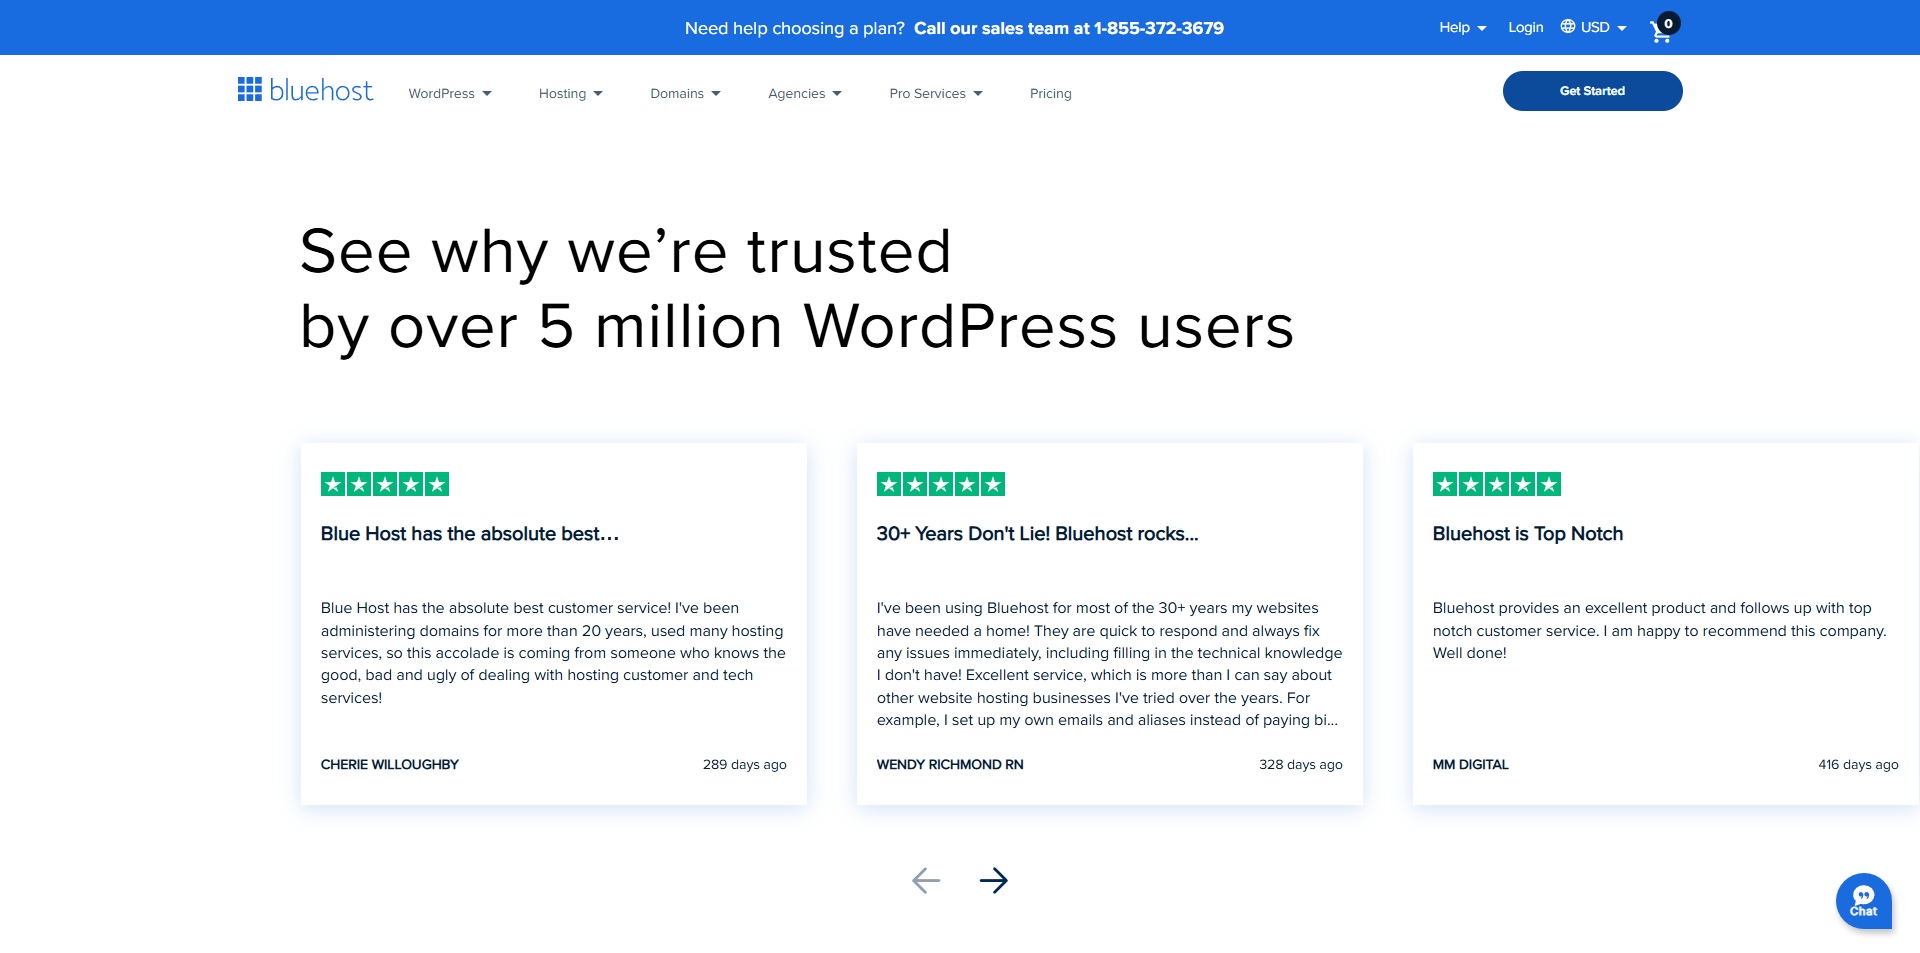Open the chat widget

coord(1863,900)
